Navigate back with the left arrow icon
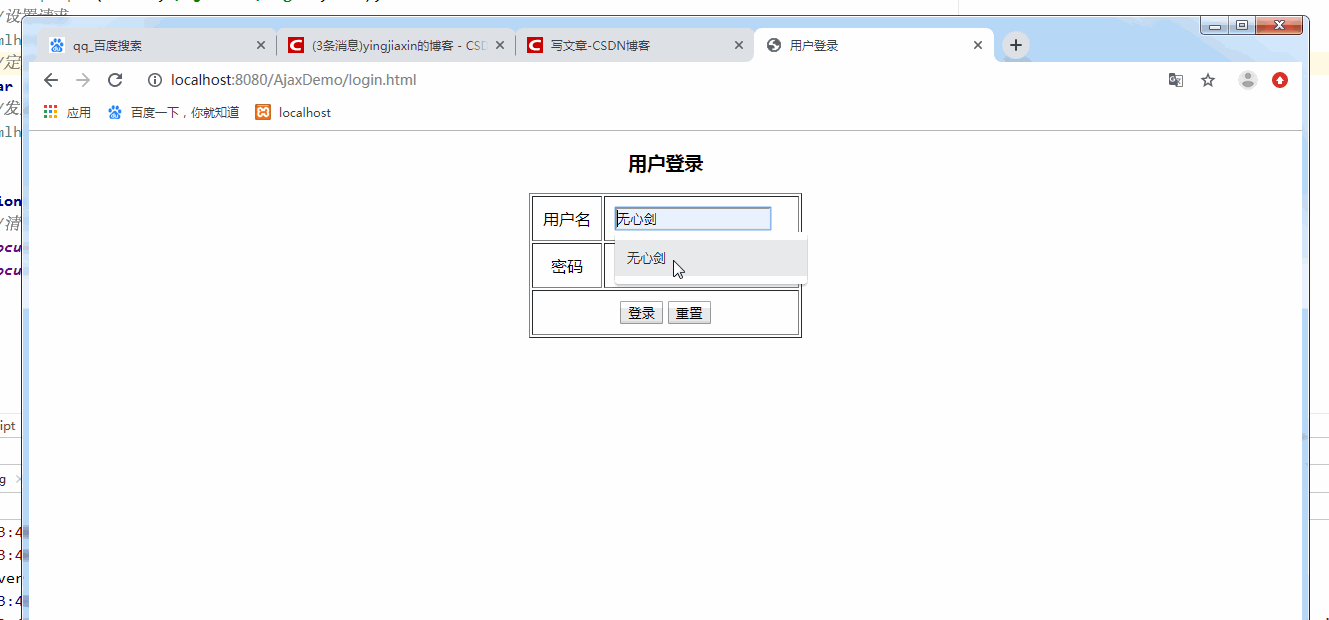This screenshot has height=620, width=1329. pos(51,80)
